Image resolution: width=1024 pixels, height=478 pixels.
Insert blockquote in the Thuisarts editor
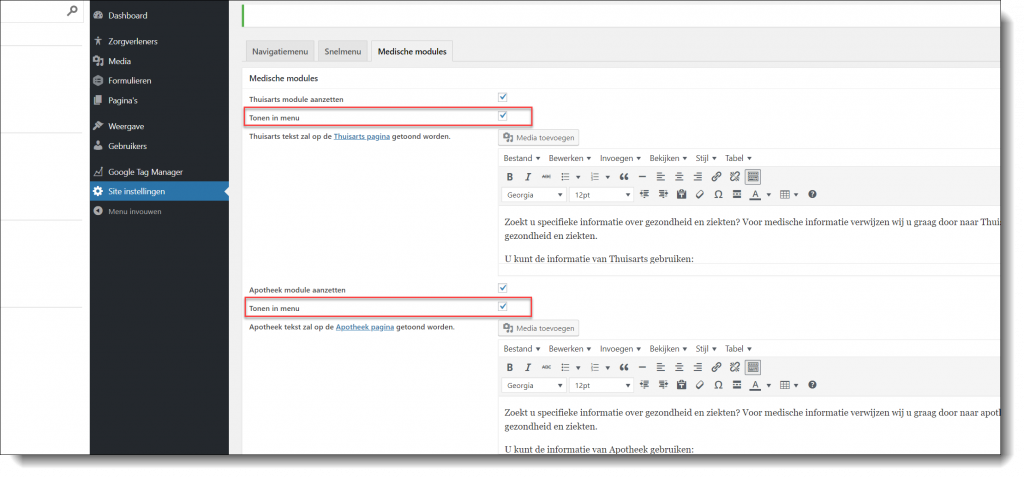click(x=624, y=176)
